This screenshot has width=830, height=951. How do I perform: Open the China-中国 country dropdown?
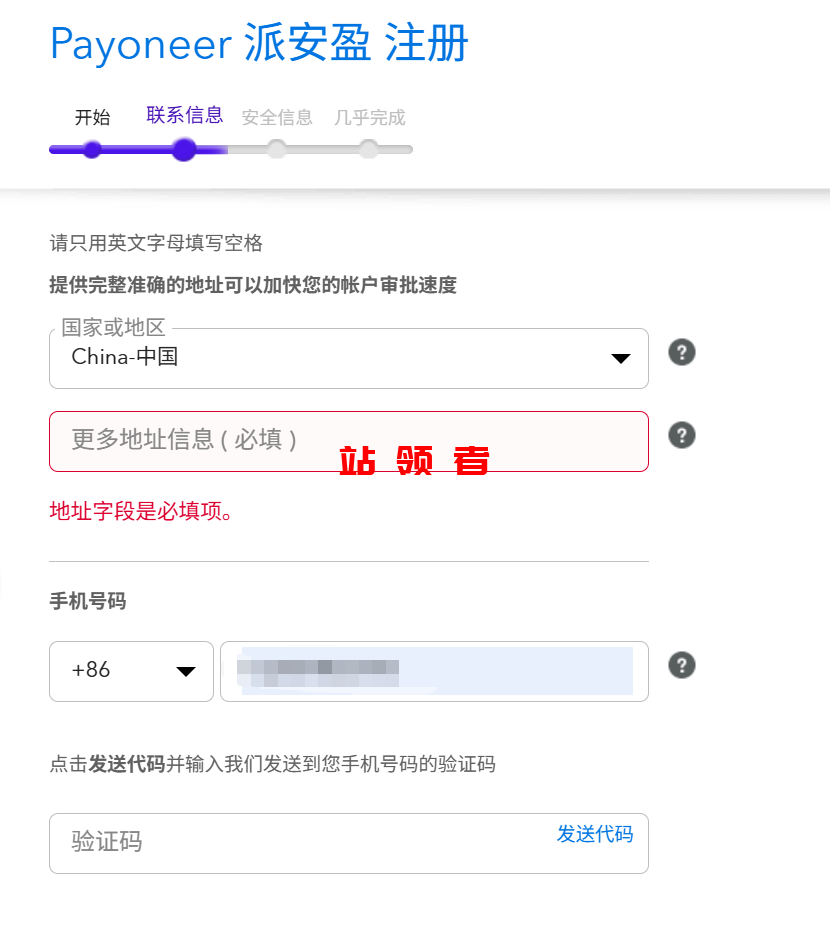pos(348,358)
